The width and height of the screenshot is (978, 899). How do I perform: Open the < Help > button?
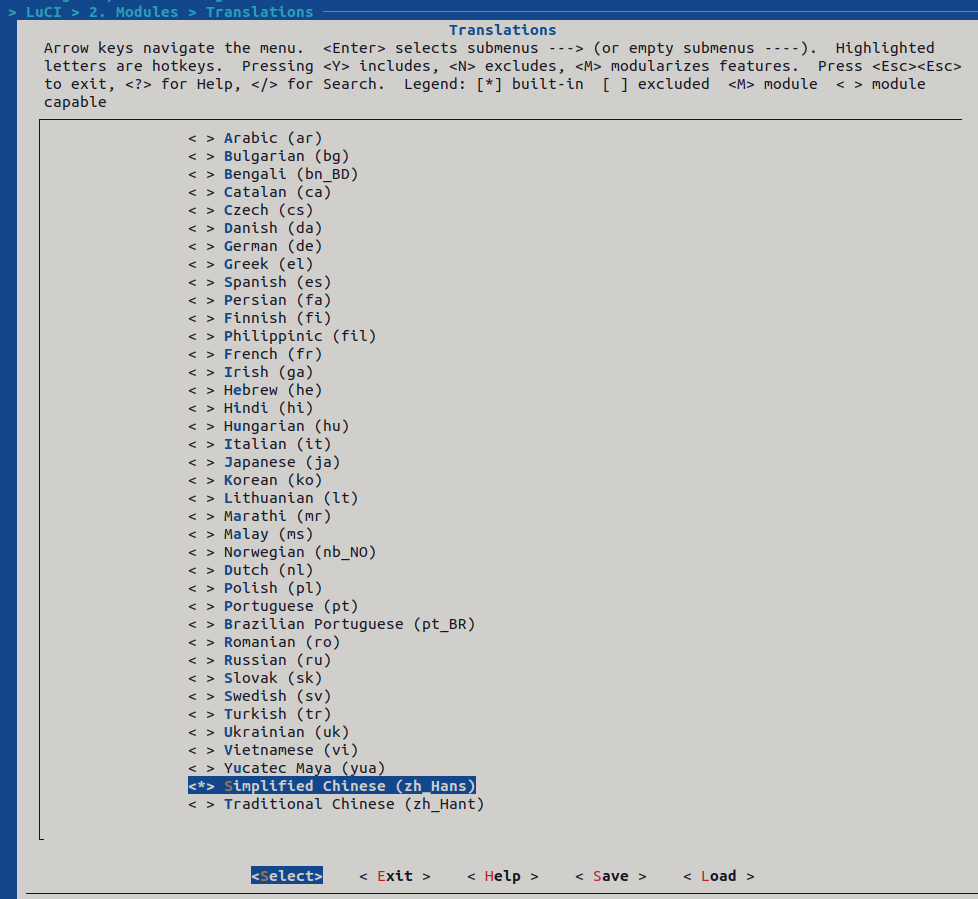click(x=503, y=877)
